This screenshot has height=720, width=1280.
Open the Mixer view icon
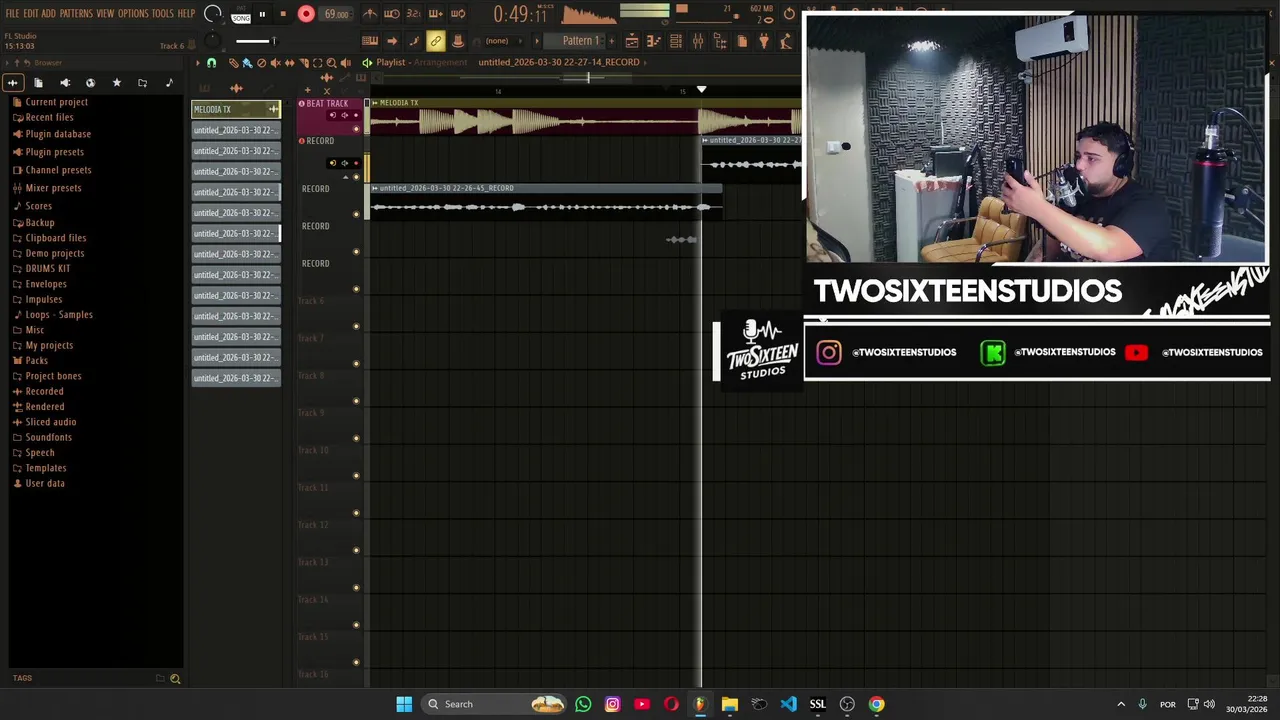click(698, 41)
